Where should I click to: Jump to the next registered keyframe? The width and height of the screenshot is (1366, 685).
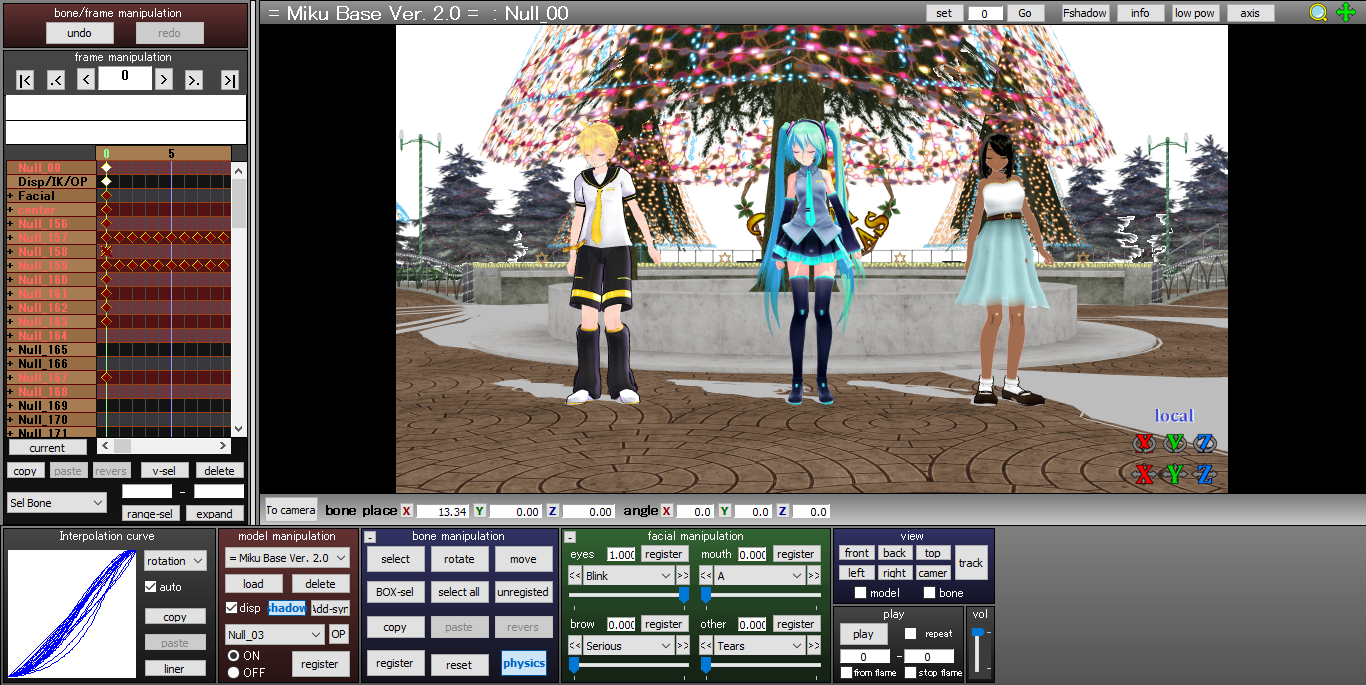pyautogui.click(x=194, y=79)
